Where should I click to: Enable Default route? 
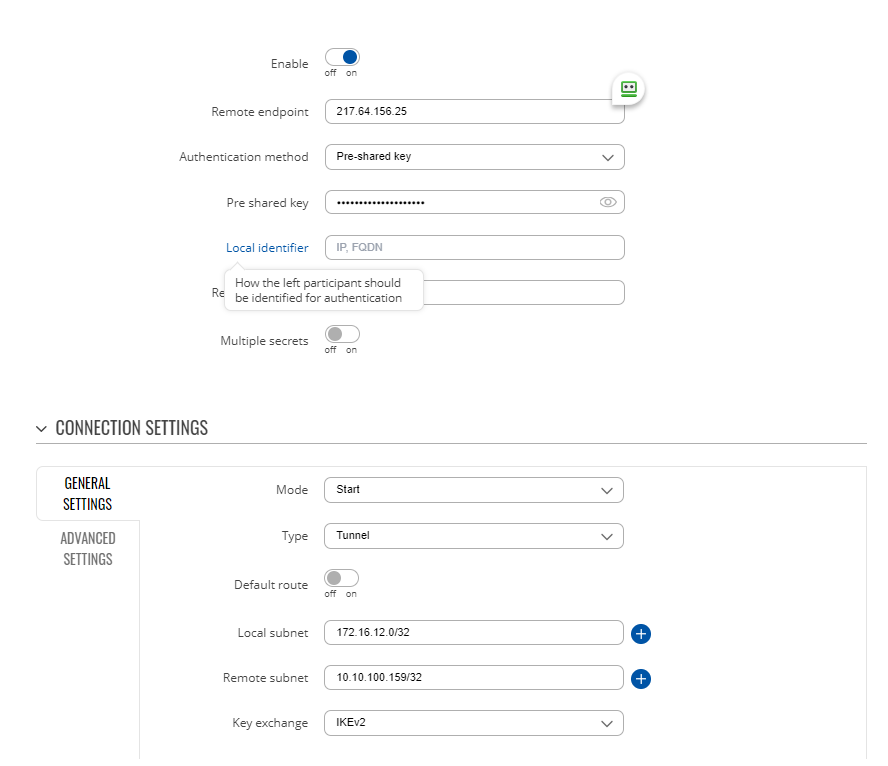(341, 579)
